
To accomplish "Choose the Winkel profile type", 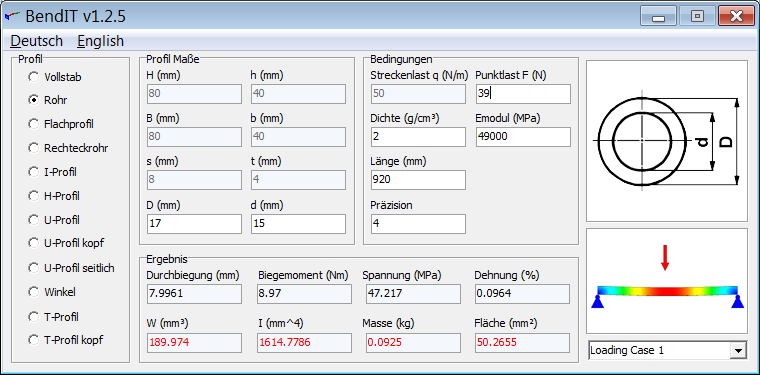I will pyautogui.click(x=52, y=292).
